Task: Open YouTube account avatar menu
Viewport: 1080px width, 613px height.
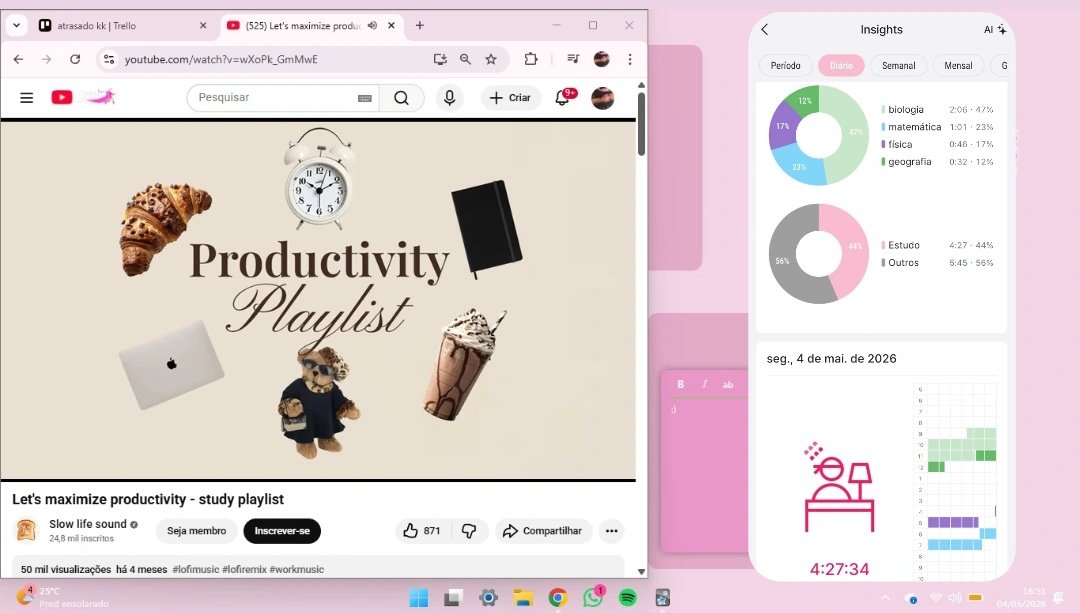Action: (603, 98)
